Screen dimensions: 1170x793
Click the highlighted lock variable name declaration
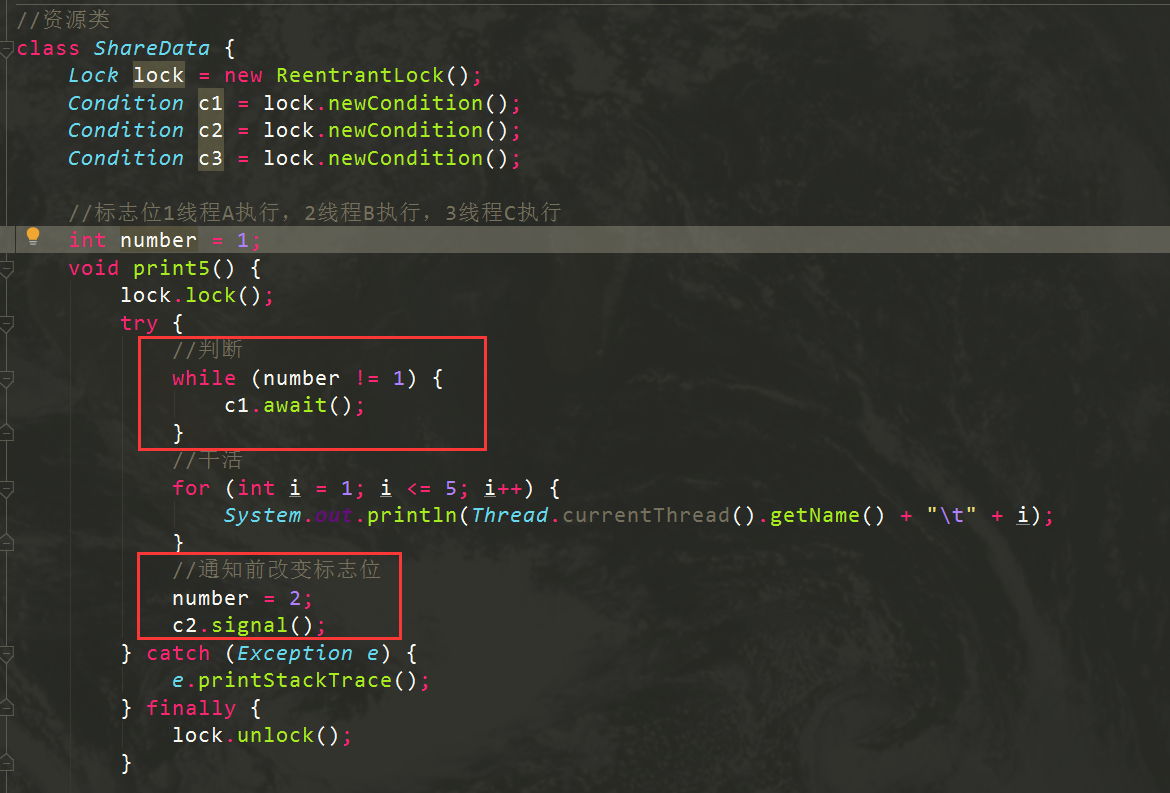click(x=159, y=75)
